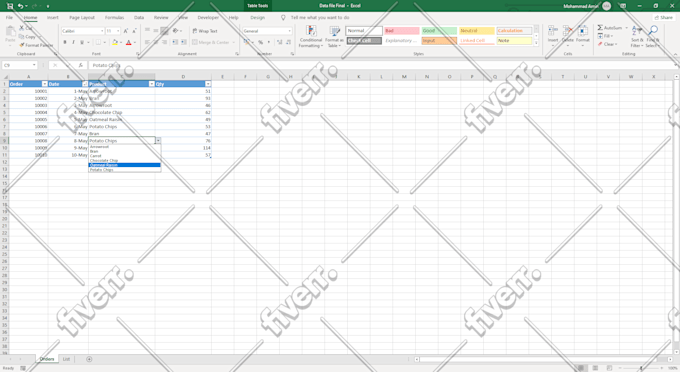Decrease the font size
680x372 pixels.
pos(134,31)
